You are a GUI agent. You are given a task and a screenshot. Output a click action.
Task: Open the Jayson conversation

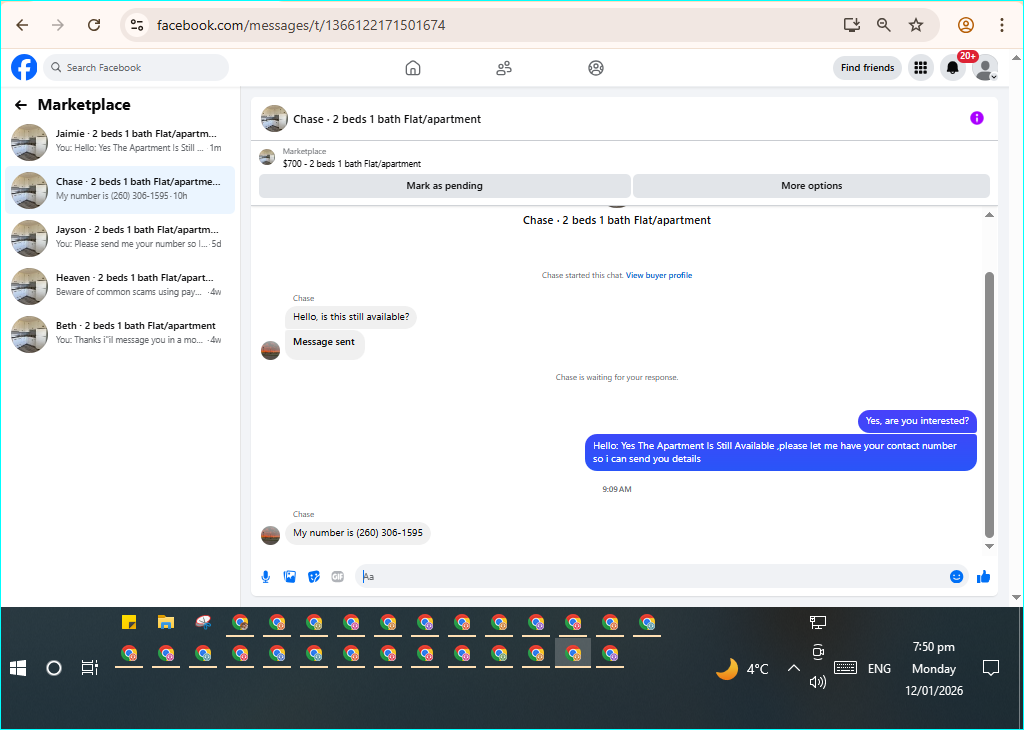(x=120, y=238)
